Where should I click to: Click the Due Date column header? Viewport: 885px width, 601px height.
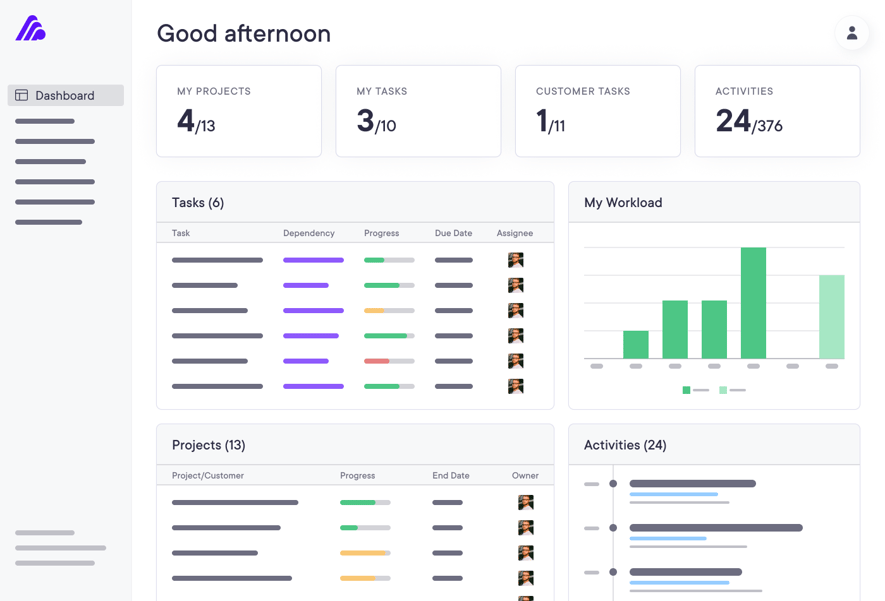coord(453,233)
